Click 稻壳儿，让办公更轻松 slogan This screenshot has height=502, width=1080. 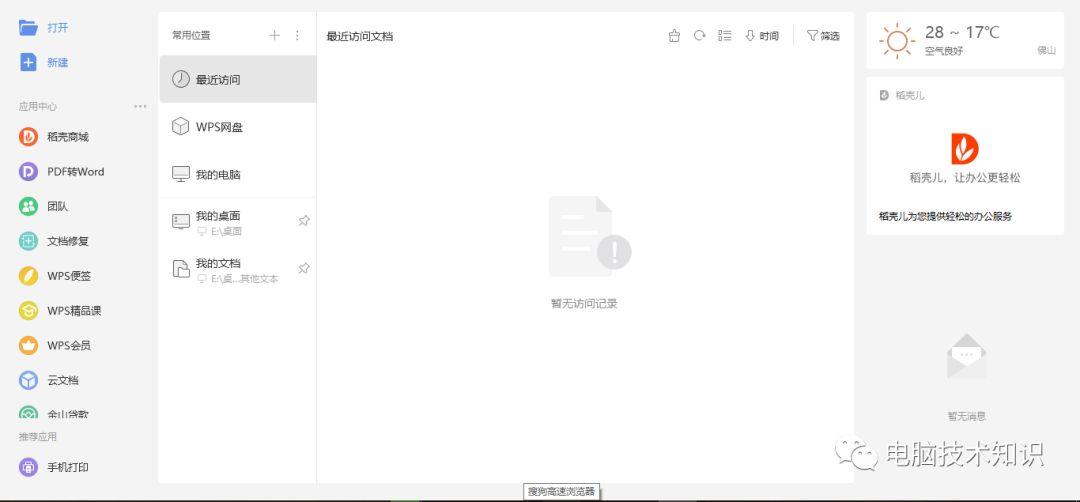(965, 178)
